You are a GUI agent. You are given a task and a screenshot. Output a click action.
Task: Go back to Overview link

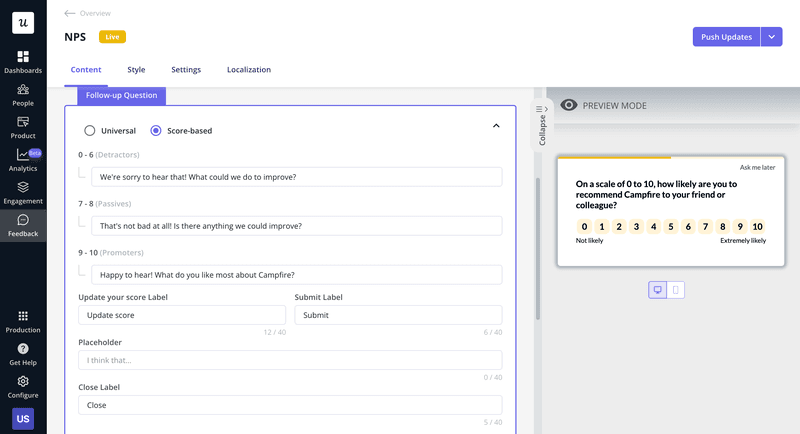(x=88, y=14)
